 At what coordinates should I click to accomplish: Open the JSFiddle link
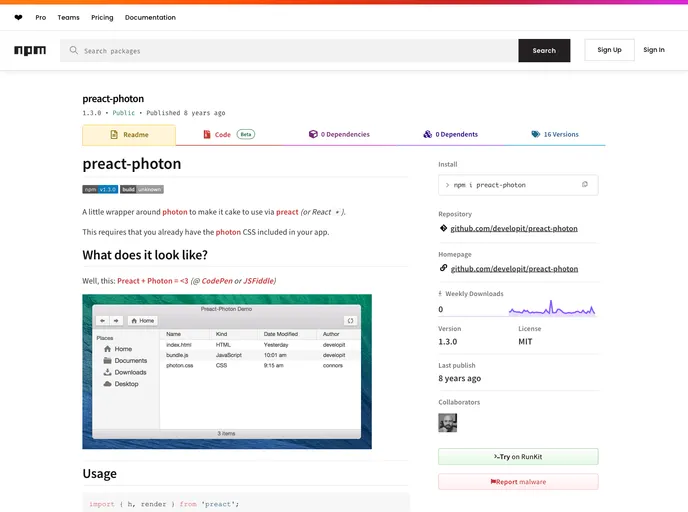[x=258, y=281]
